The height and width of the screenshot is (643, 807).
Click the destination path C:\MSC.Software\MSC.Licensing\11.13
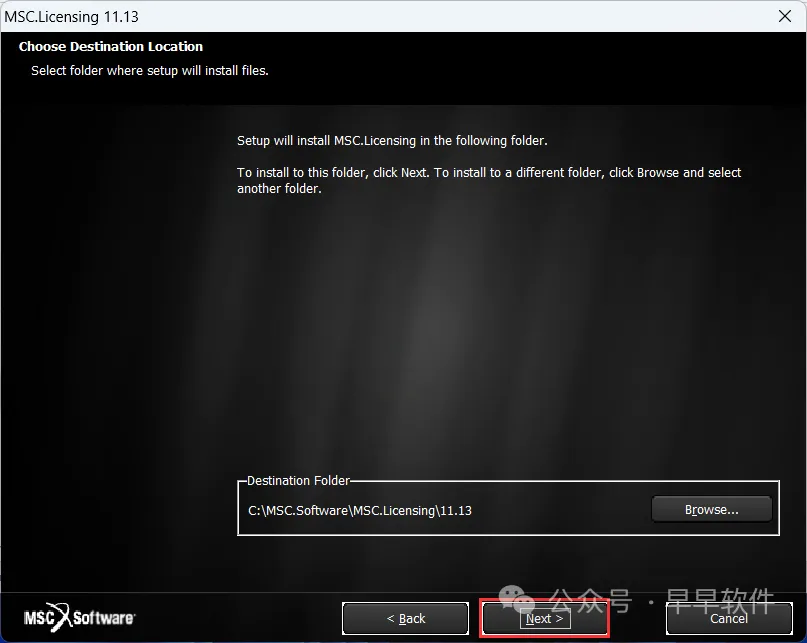(360, 511)
